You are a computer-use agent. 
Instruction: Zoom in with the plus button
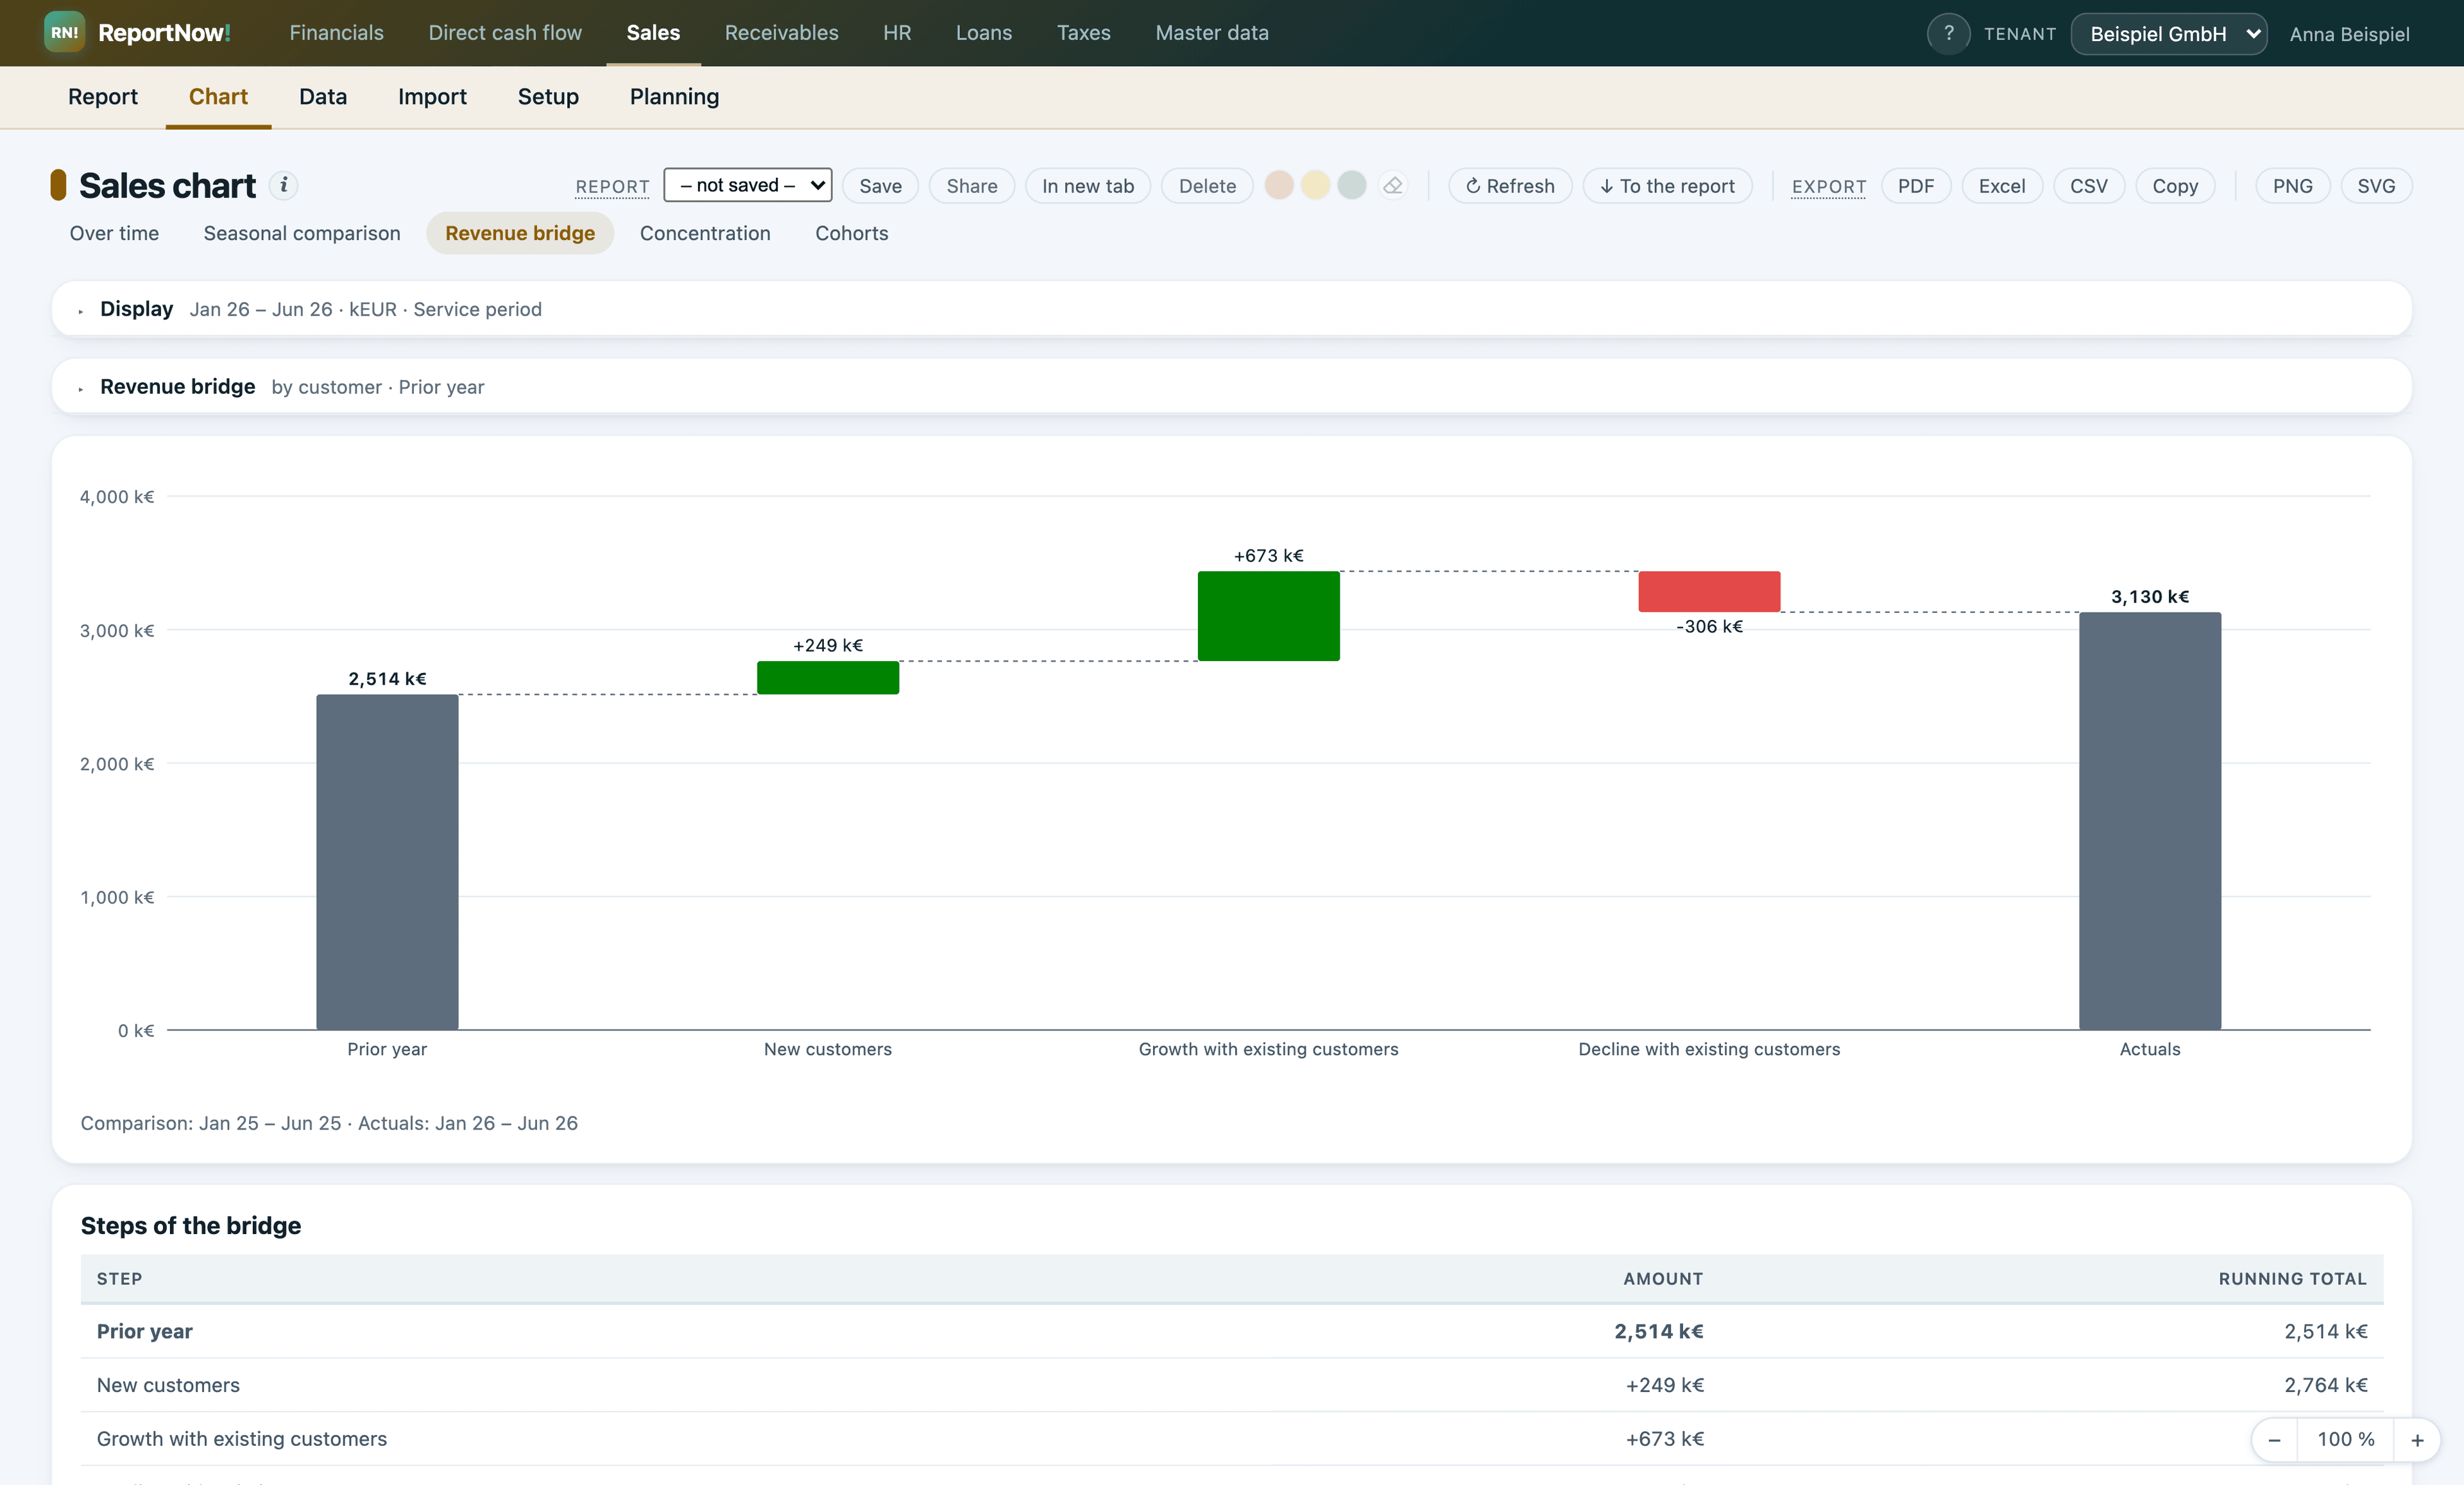[2417, 1439]
